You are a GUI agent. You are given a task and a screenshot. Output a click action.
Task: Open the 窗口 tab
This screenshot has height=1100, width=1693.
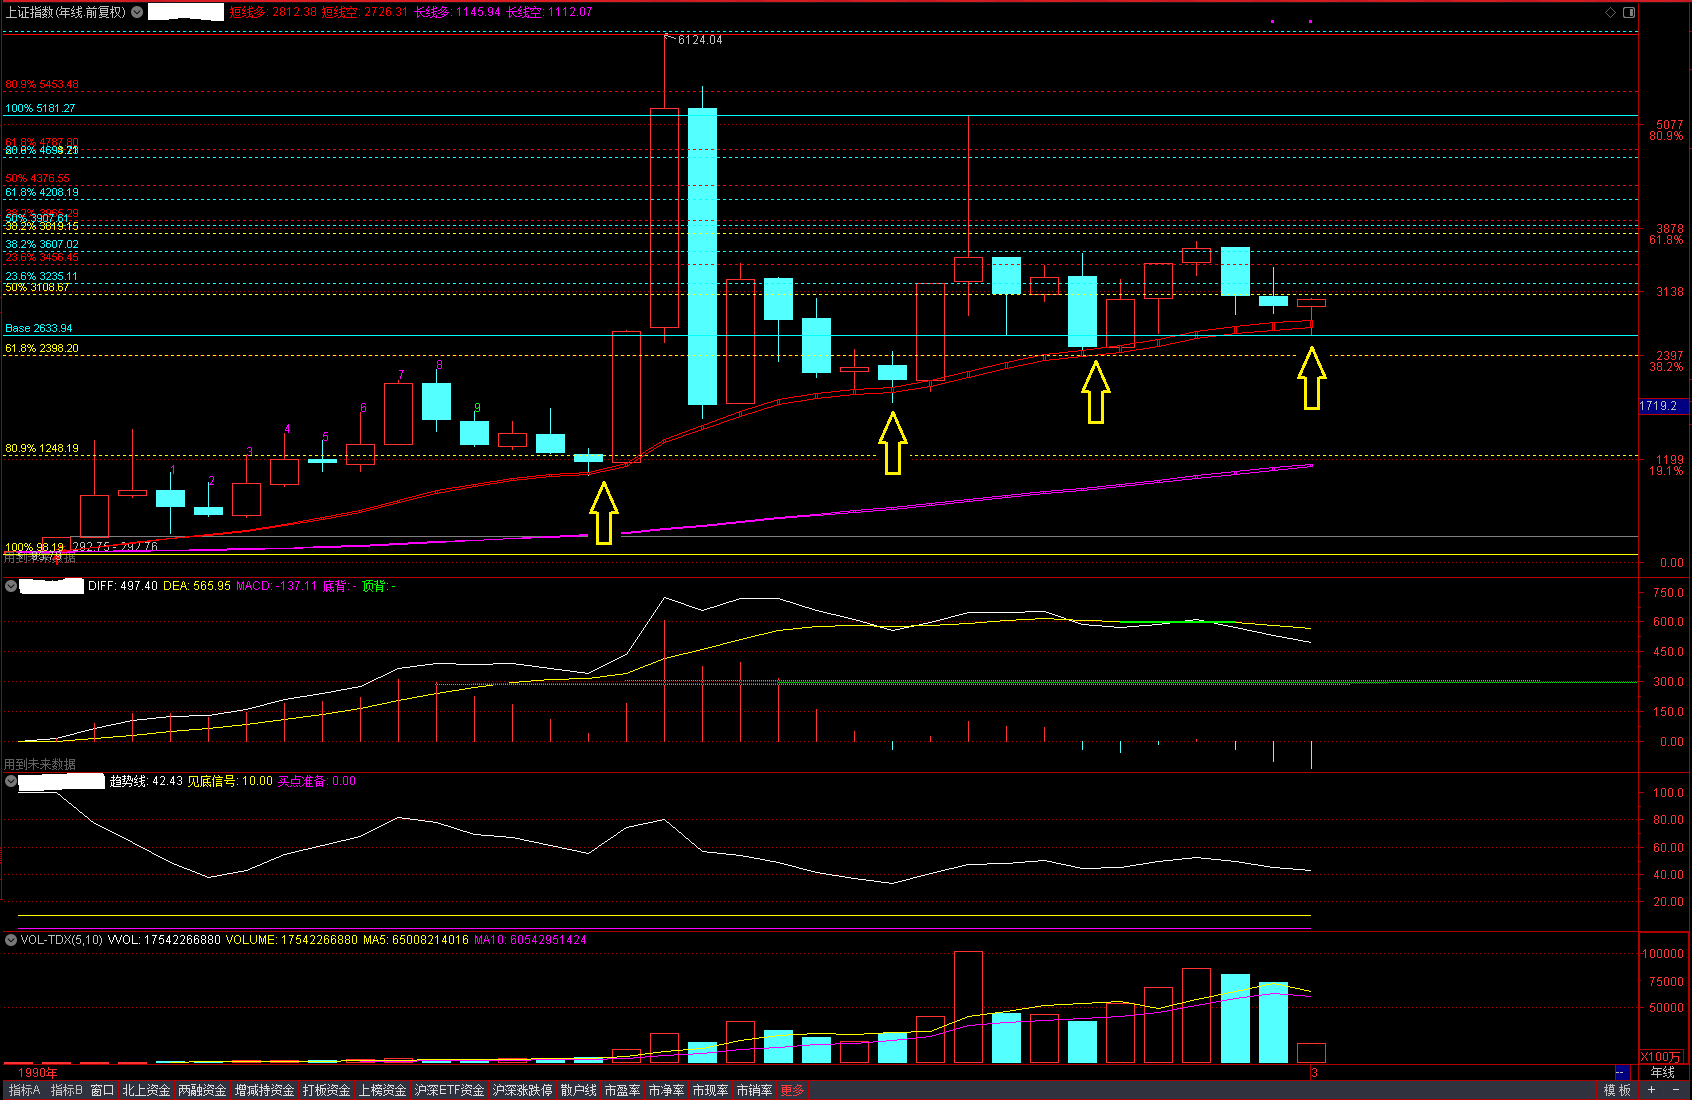point(102,1090)
